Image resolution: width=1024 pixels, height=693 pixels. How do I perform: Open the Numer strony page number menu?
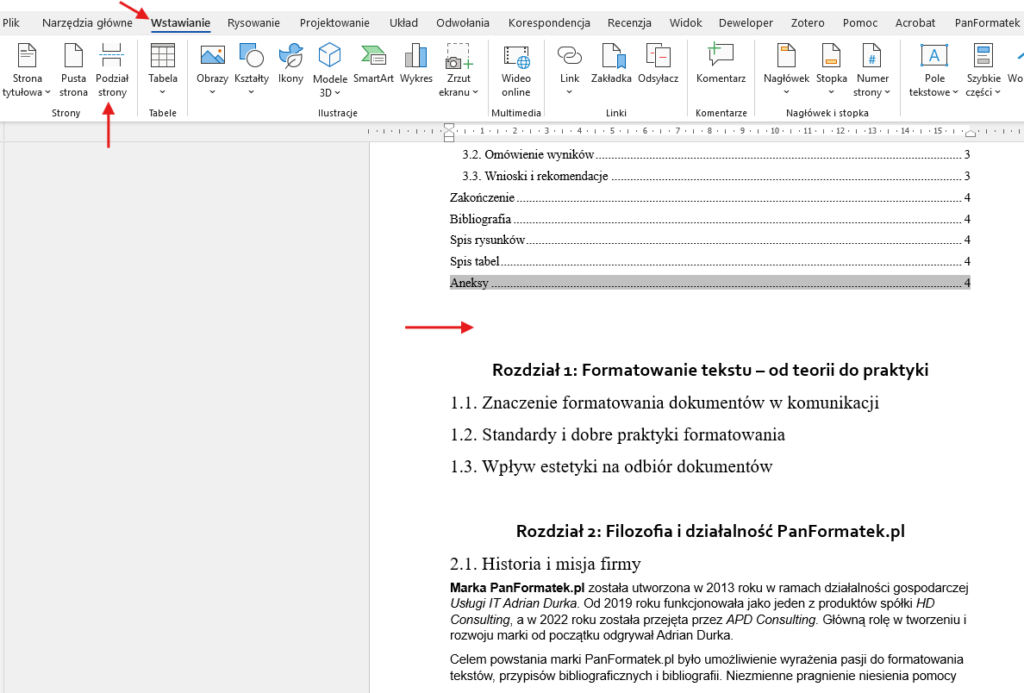click(872, 70)
